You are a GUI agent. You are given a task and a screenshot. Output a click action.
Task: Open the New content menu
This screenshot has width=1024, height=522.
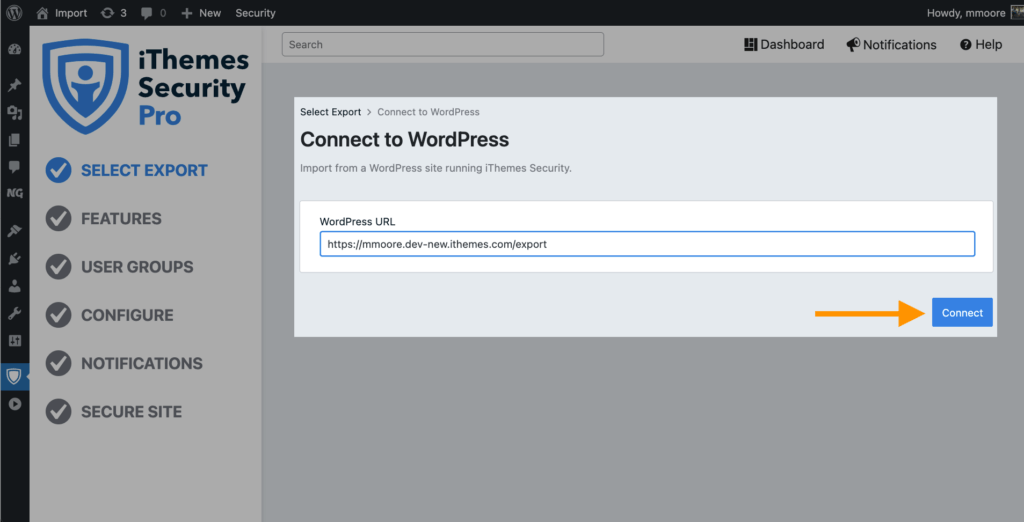click(201, 13)
